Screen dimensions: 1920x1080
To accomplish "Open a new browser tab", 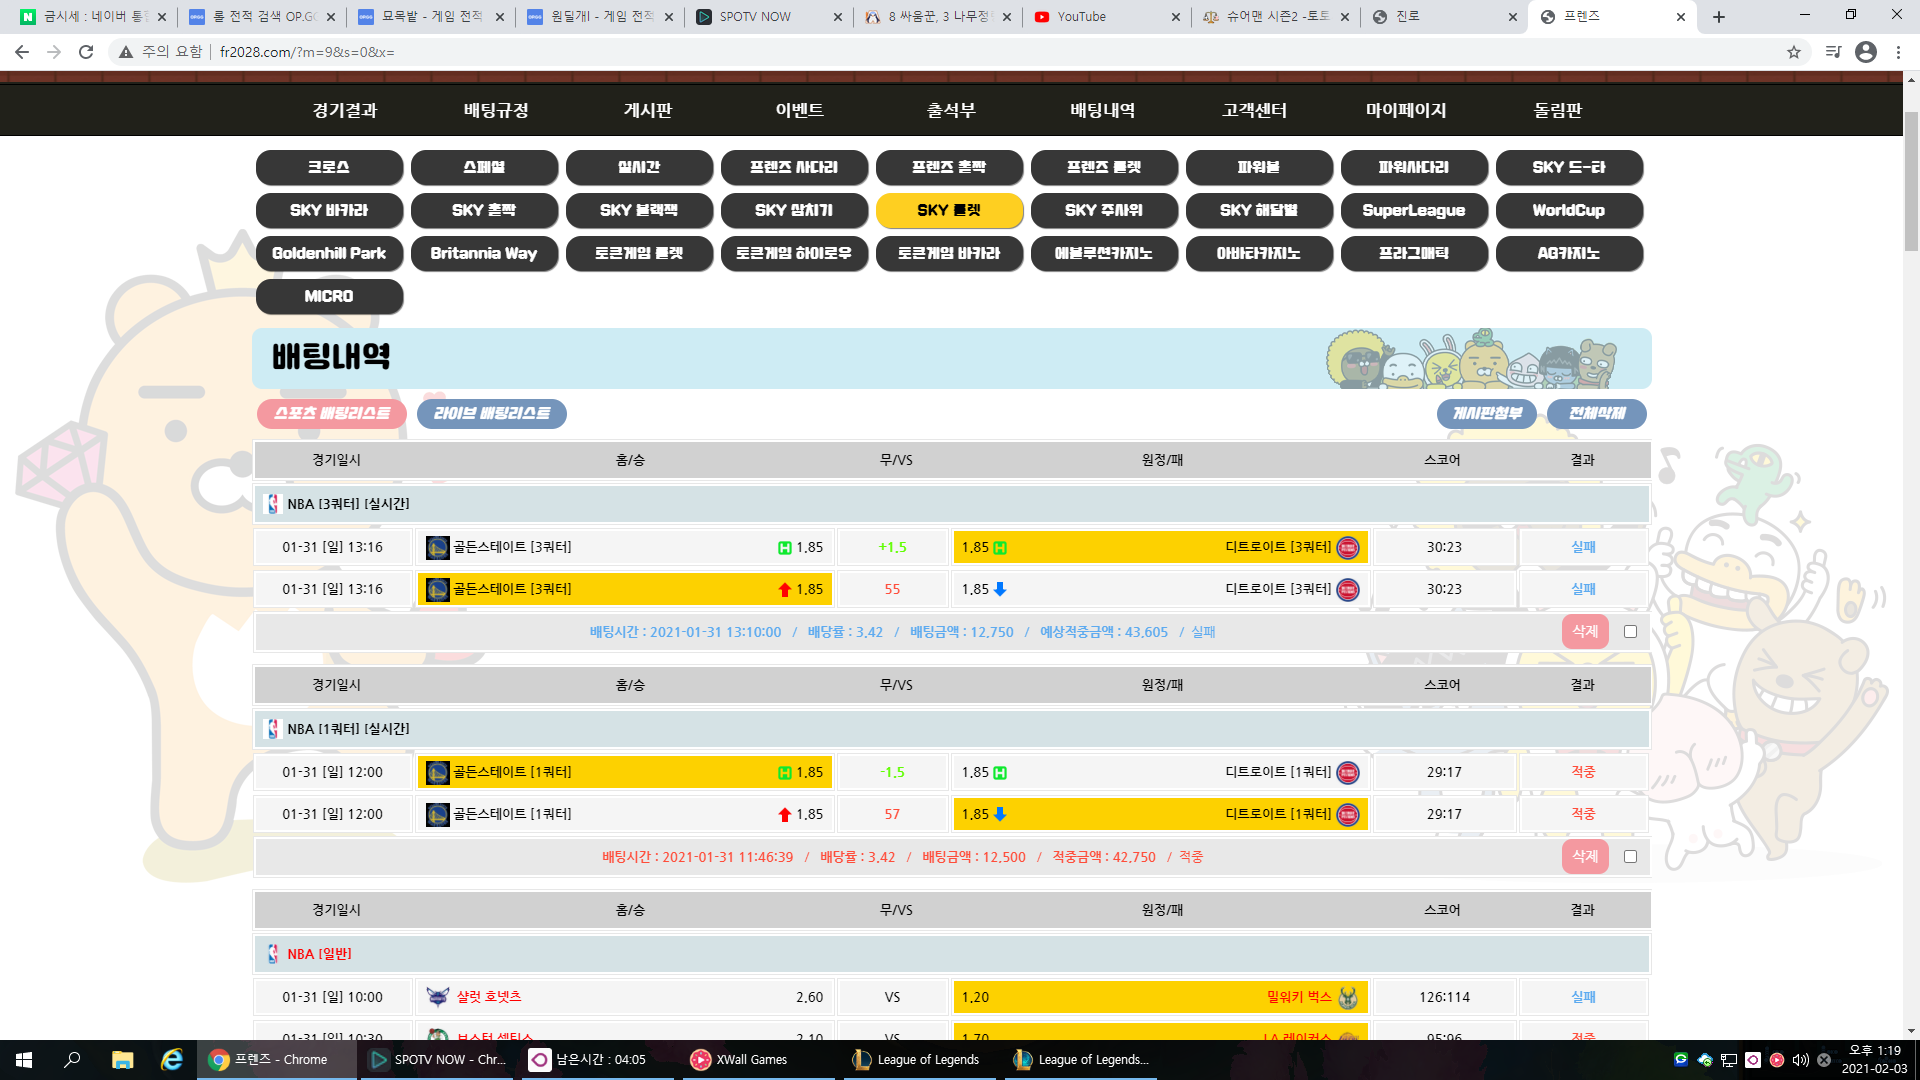I will tap(1719, 17).
